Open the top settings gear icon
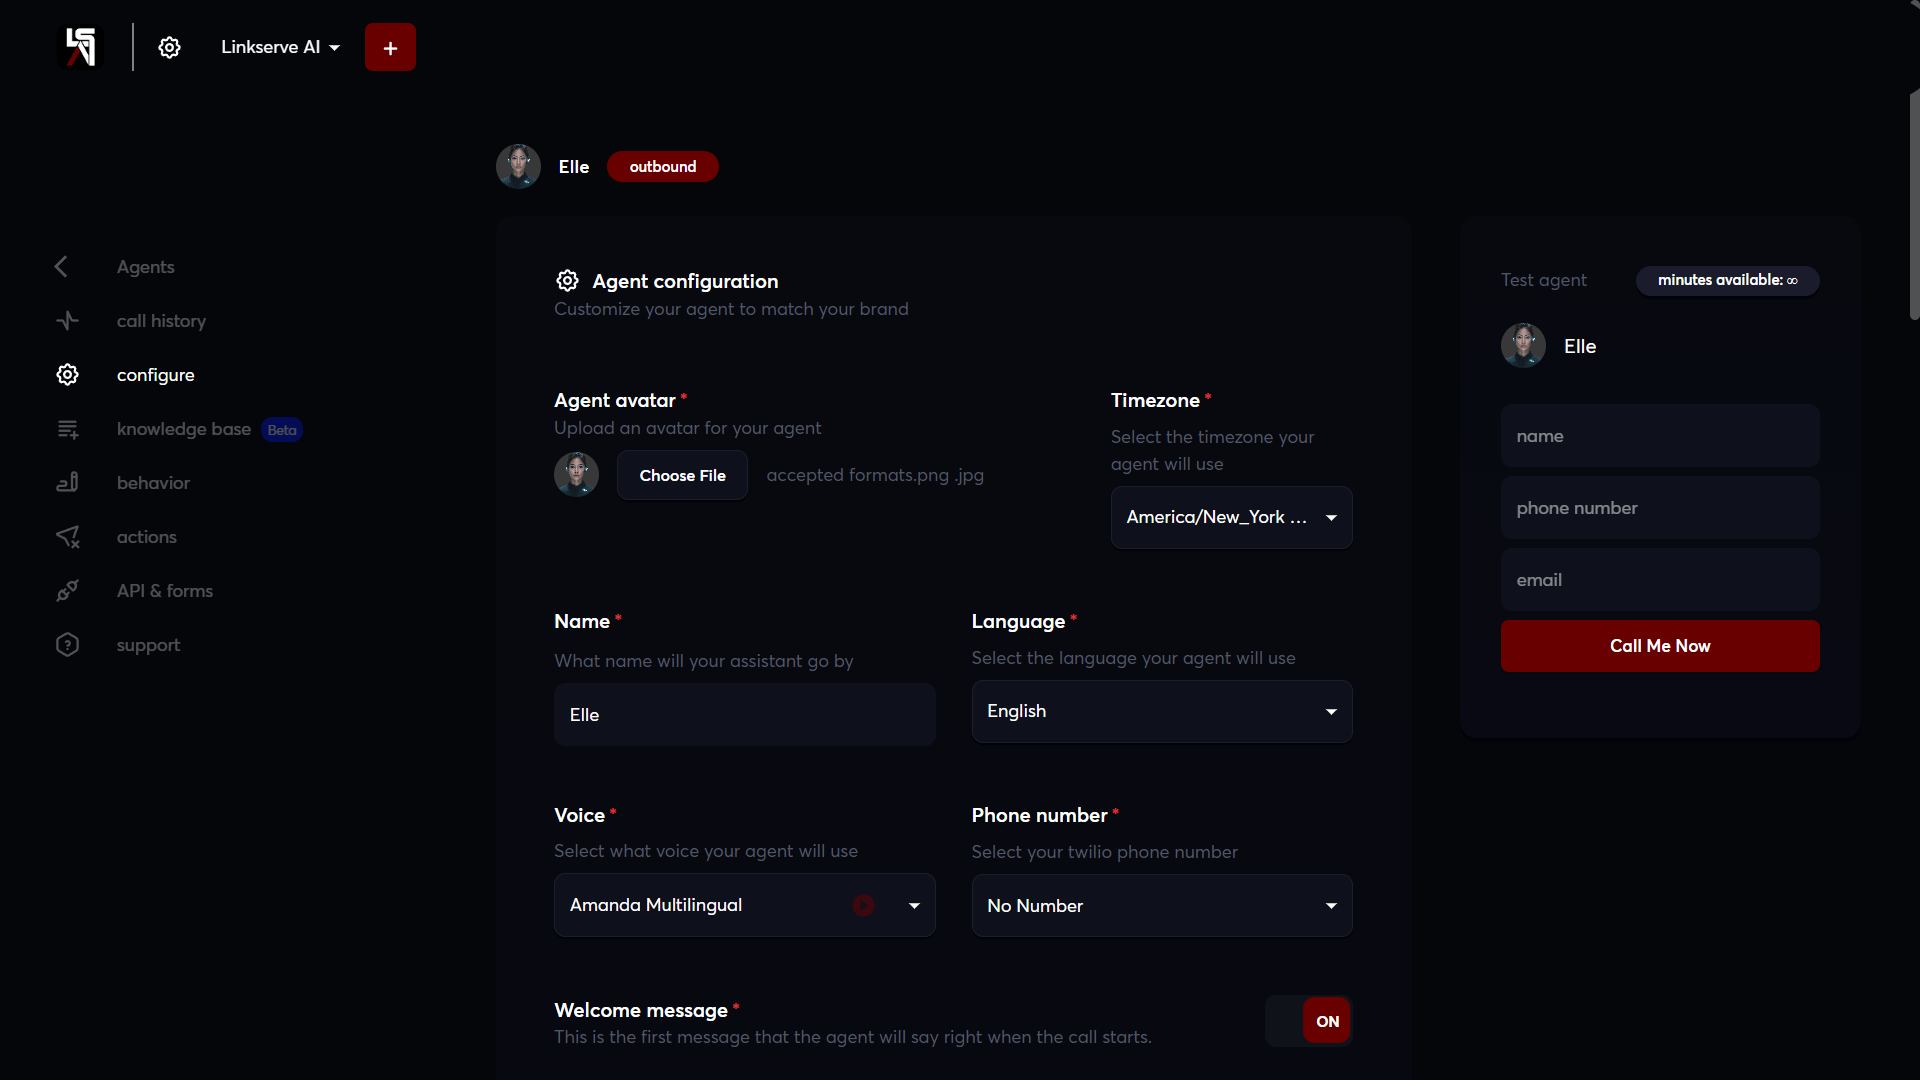This screenshot has width=1920, height=1080. (x=169, y=47)
